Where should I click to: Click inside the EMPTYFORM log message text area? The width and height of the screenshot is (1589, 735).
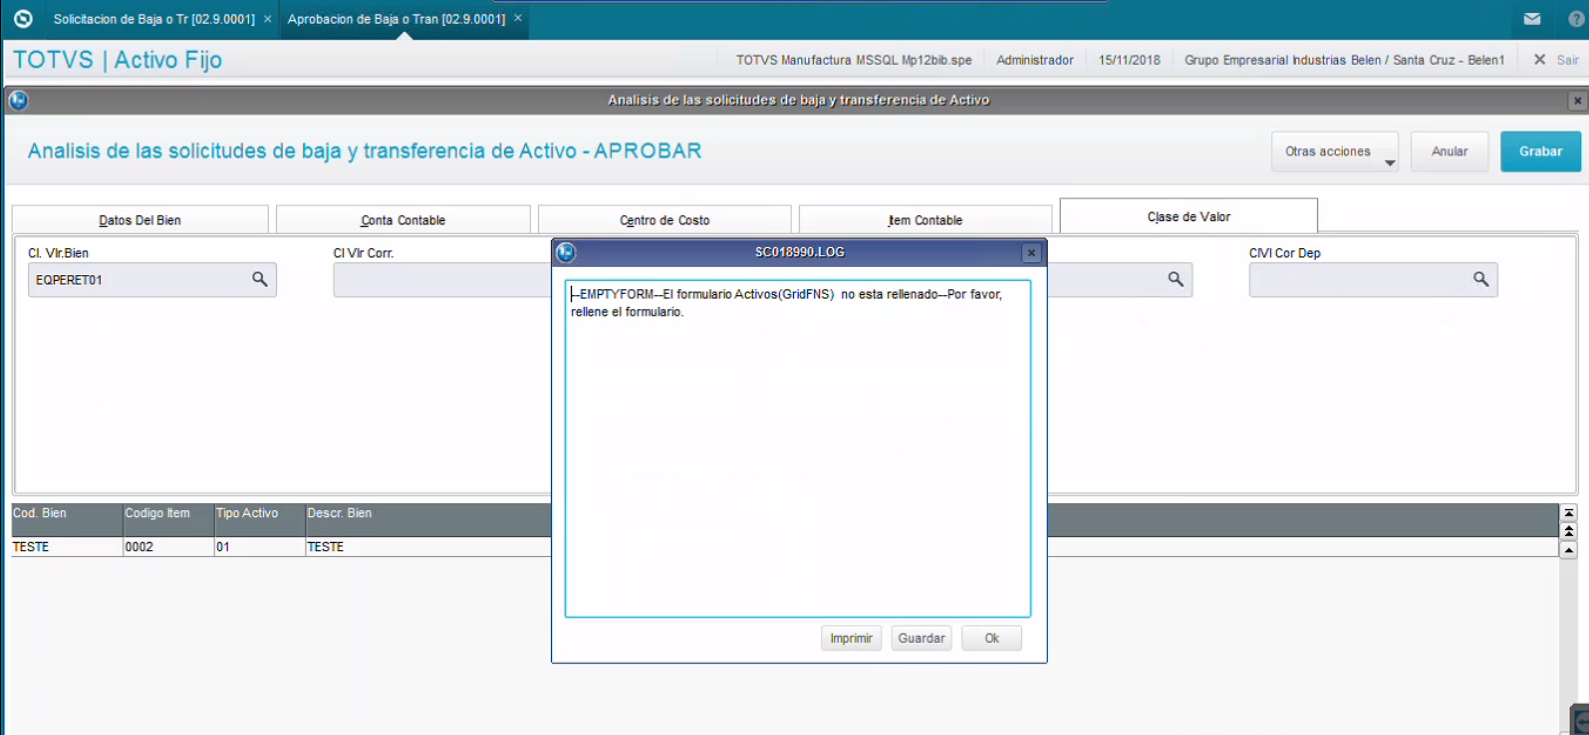click(x=798, y=448)
